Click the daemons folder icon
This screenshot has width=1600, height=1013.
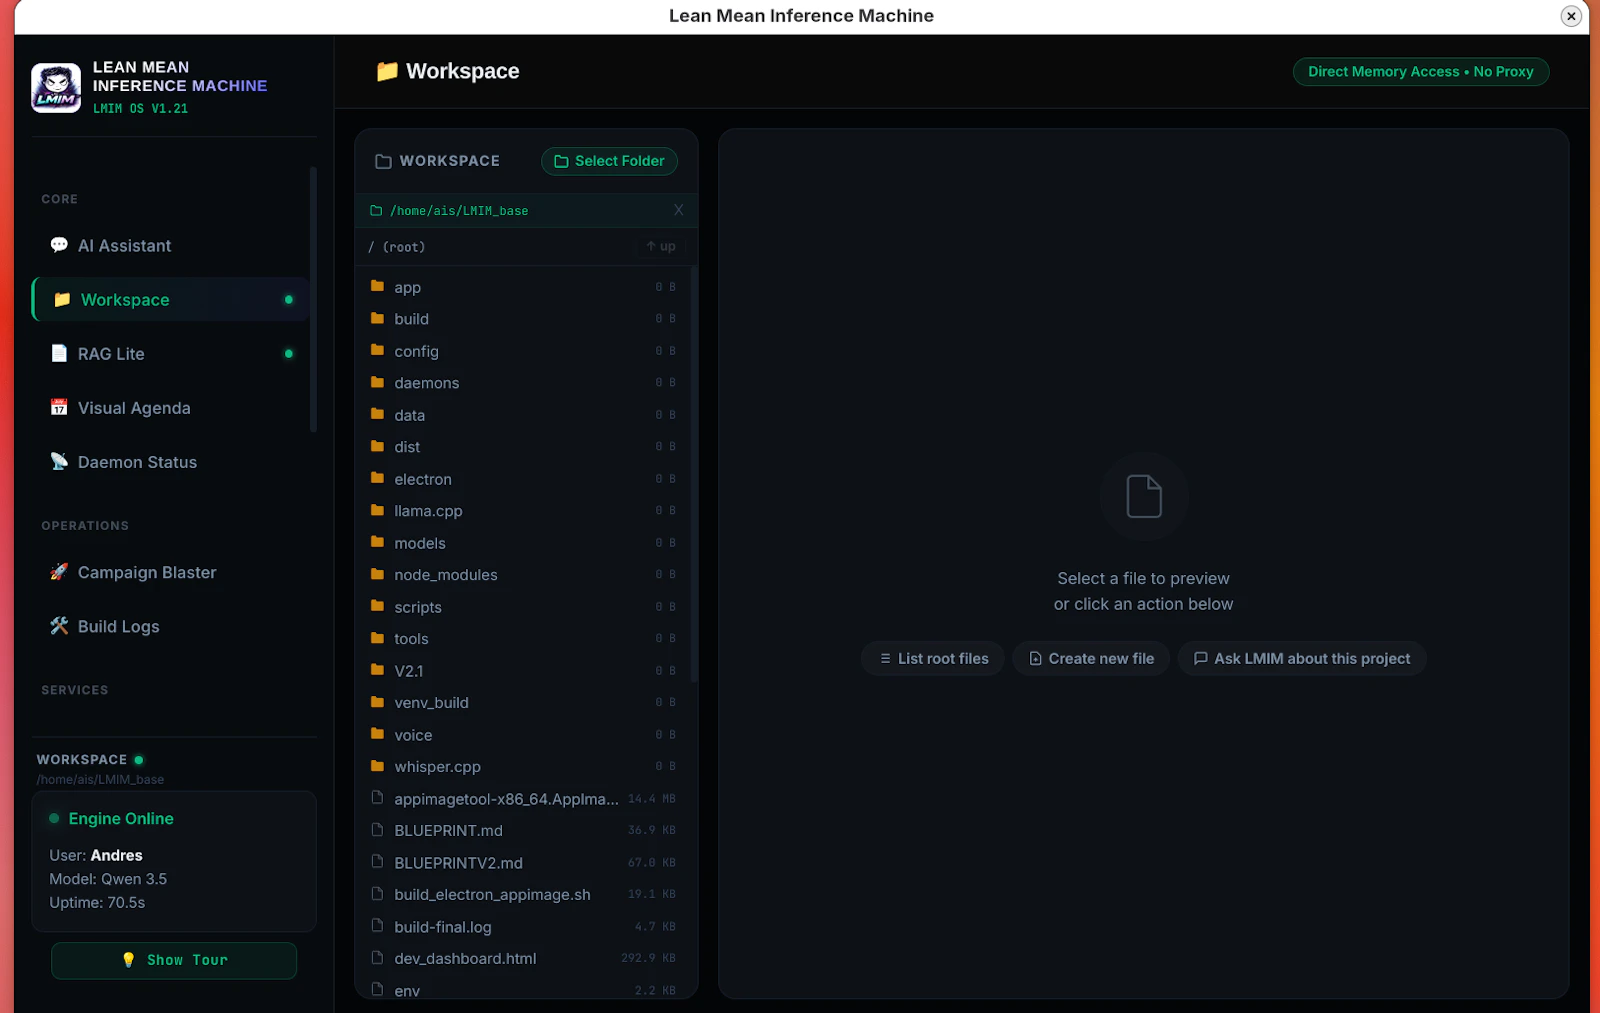click(377, 382)
